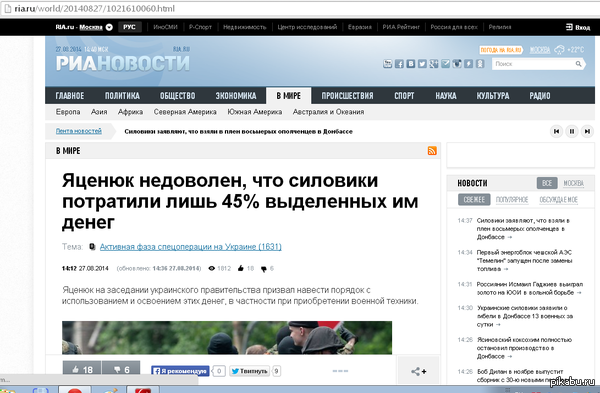The width and height of the screenshot is (600, 393).
Task: Select the Африка subsection
Action: point(130,112)
